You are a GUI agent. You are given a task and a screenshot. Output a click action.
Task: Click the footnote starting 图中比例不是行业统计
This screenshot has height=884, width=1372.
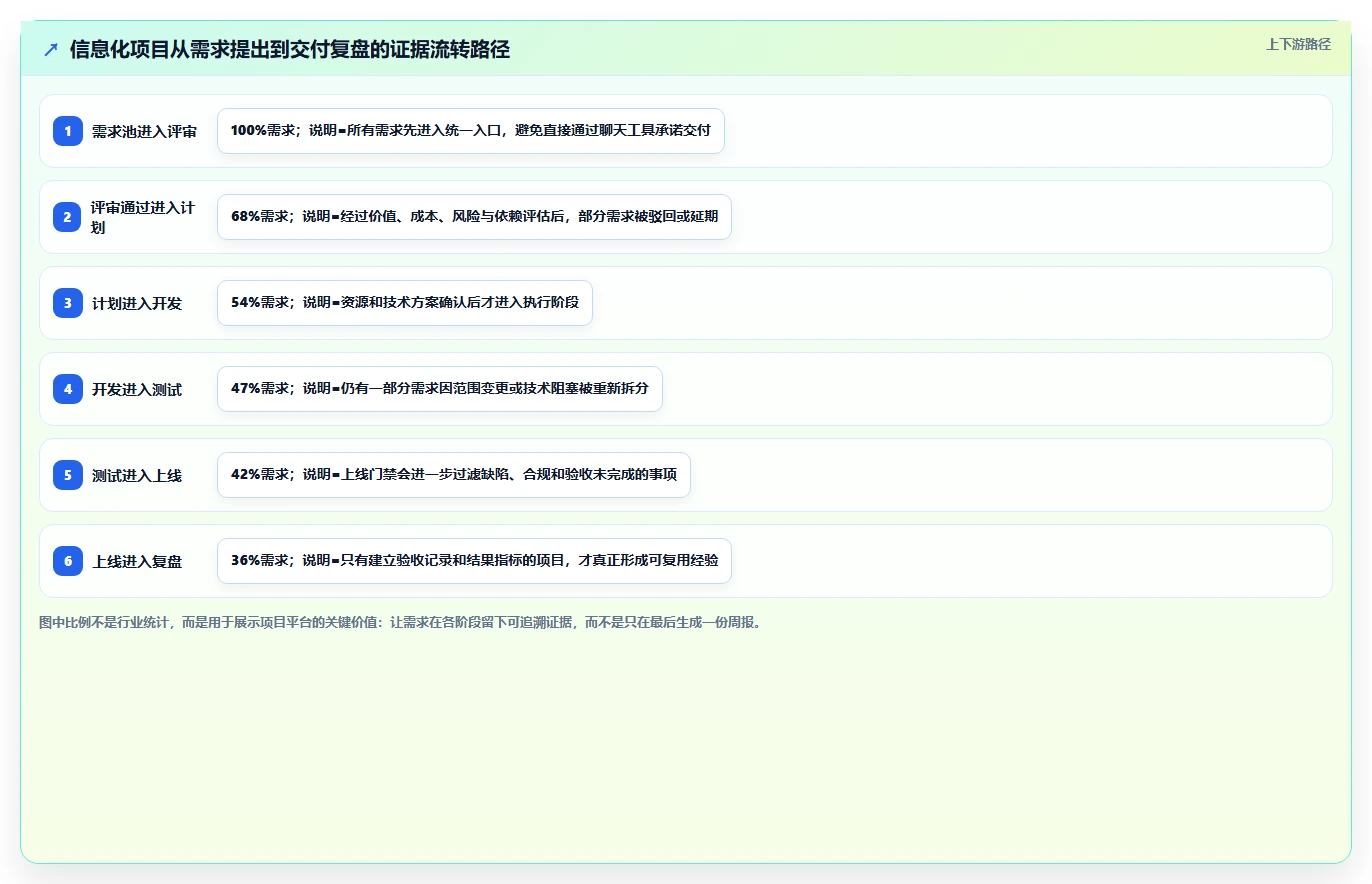click(x=400, y=622)
